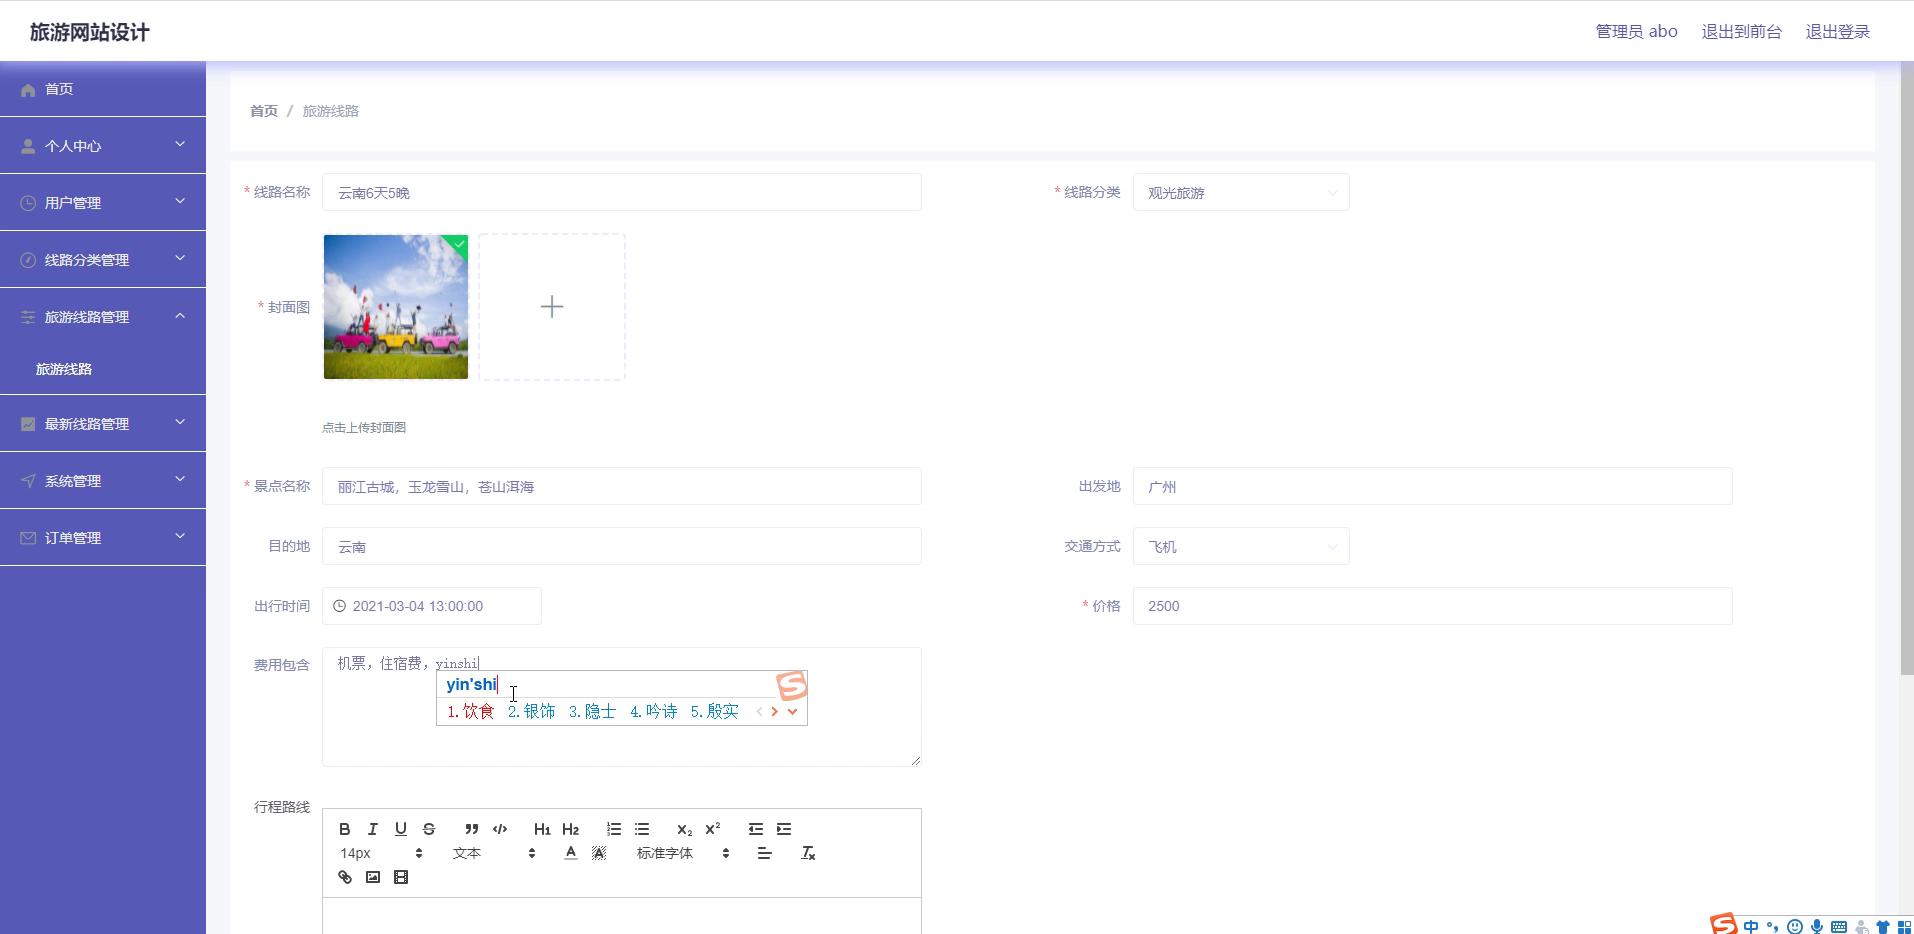Toggle strikethrough formatting in the editor
Screen dimensions: 1914x934
pyautogui.click(x=429, y=829)
